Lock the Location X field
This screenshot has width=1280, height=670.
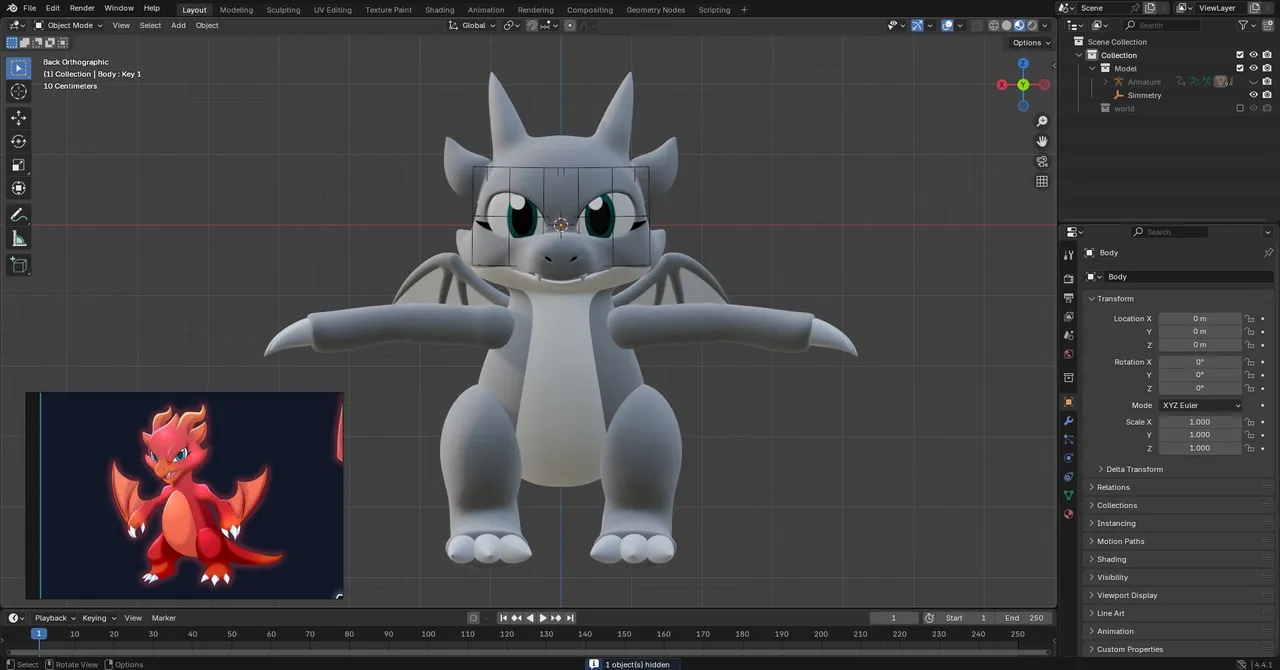(x=1249, y=319)
